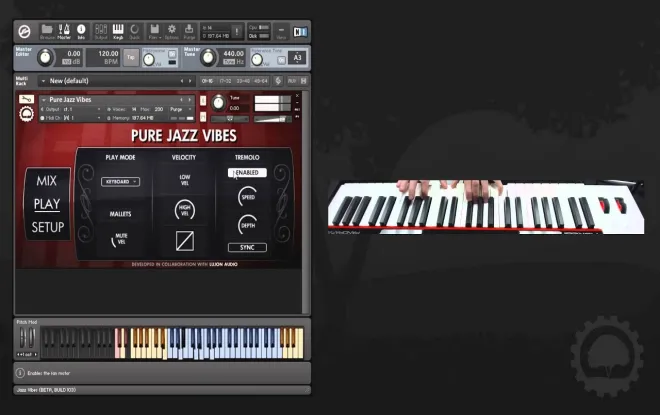Viewport: 660px width, 415px height.
Task: Open the reference tone A3 note selector
Action: pyautogui.click(x=297, y=58)
